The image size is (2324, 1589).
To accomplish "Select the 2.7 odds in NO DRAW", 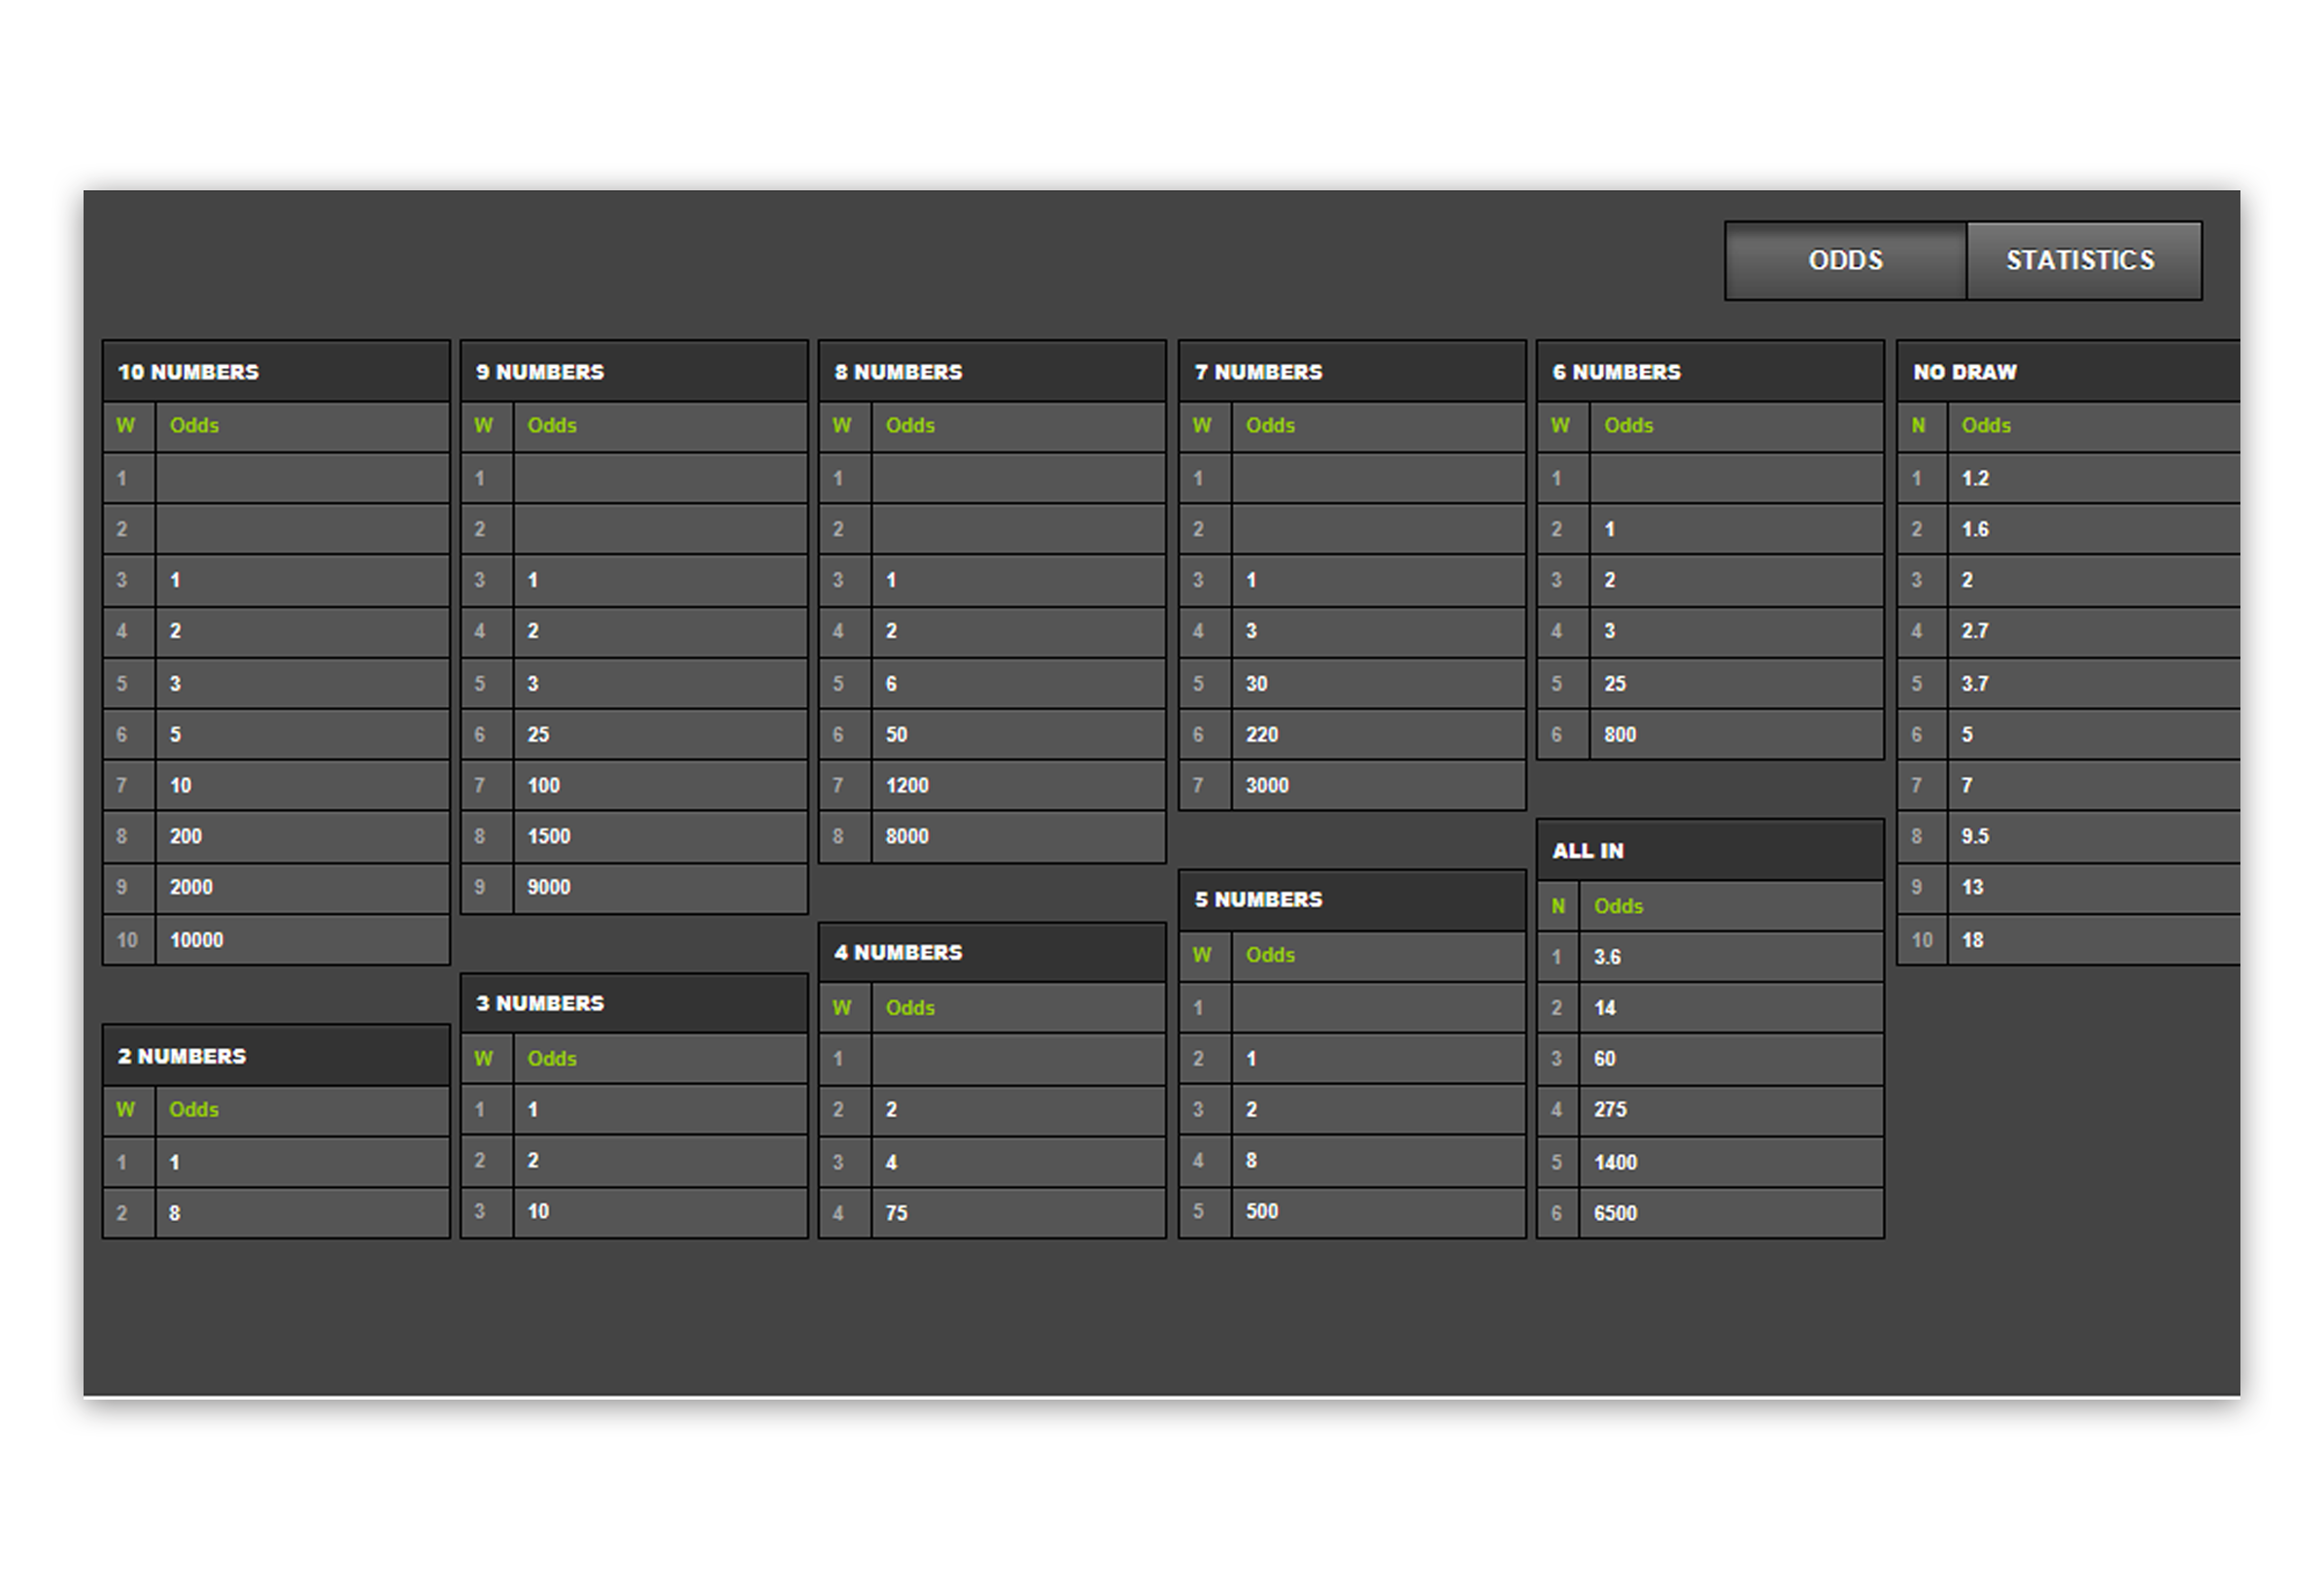I will click(2094, 632).
